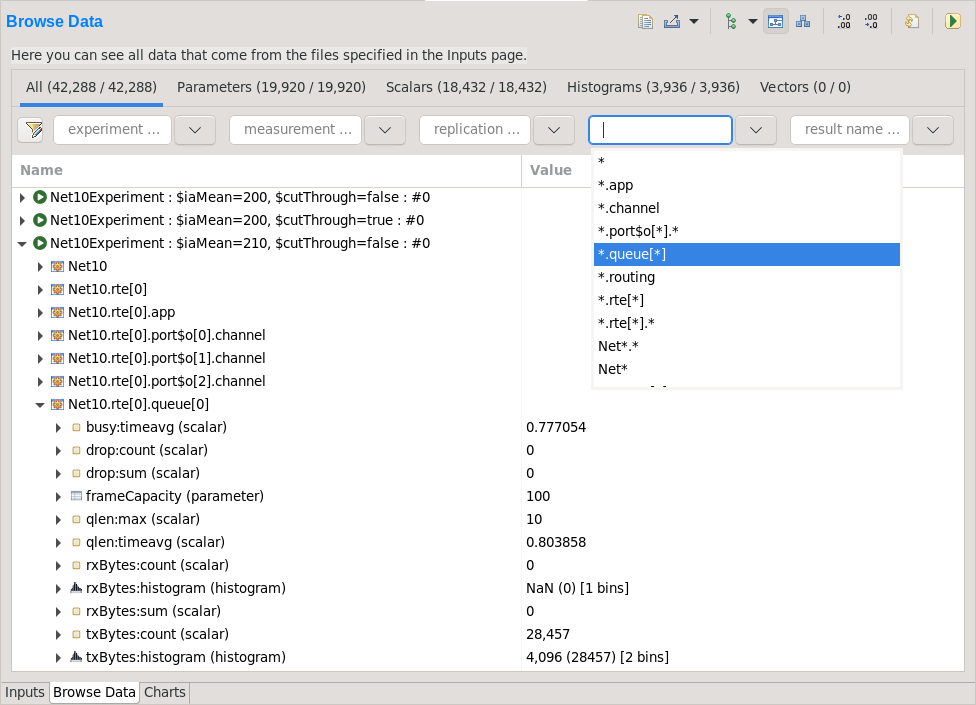976x705 pixels.
Task: Open the replication filter dropdown
Action: click(554, 130)
